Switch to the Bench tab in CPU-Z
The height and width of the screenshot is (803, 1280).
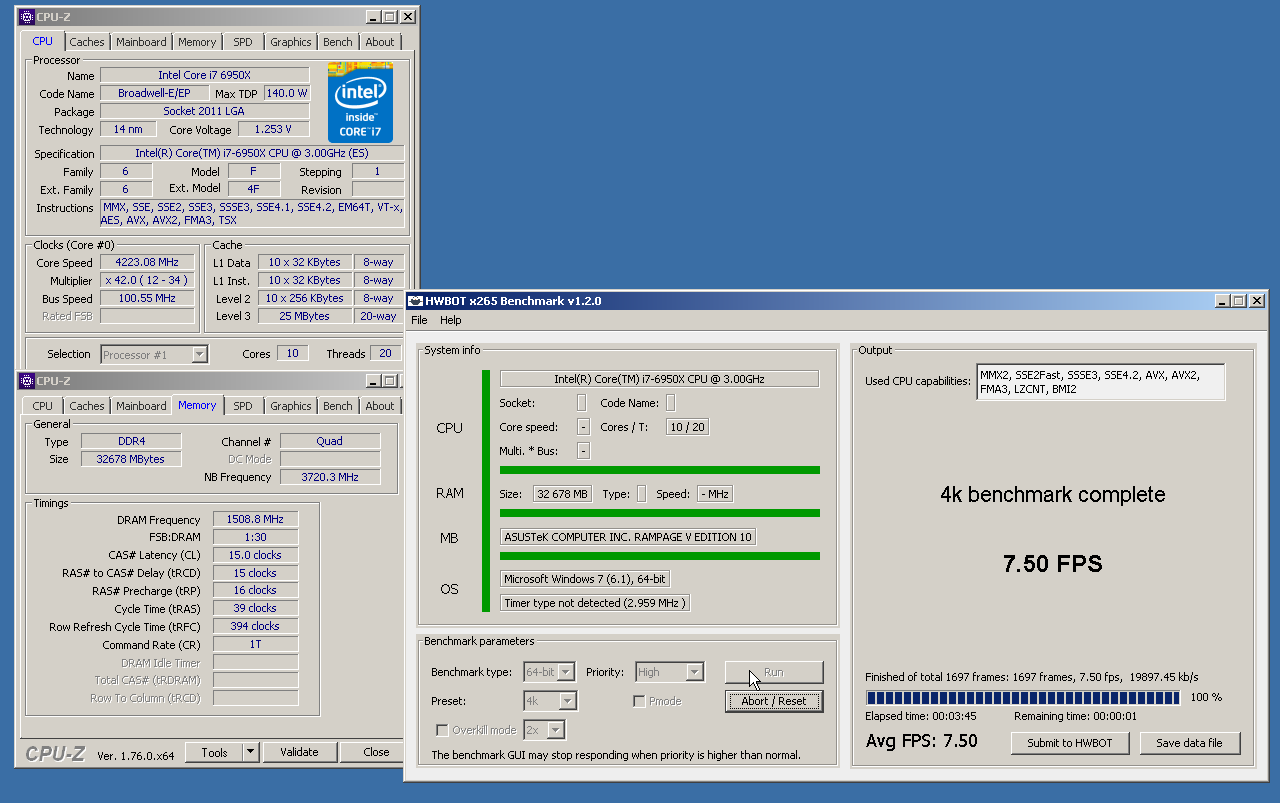(337, 405)
